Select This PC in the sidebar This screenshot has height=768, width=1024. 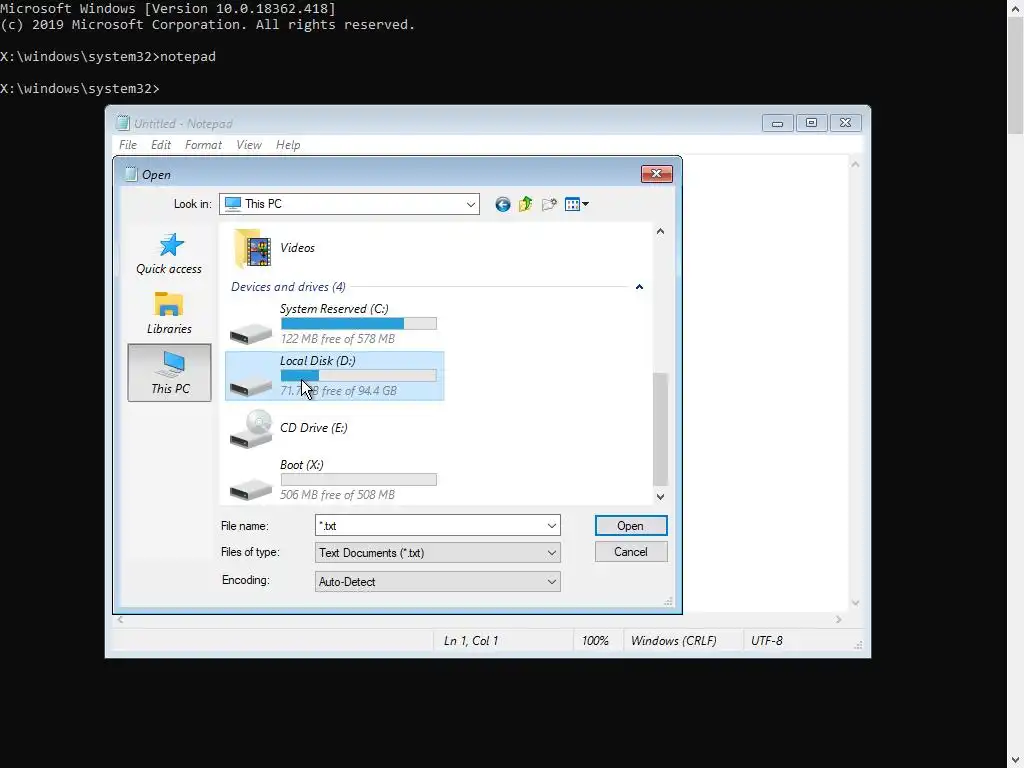tap(170, 373)
